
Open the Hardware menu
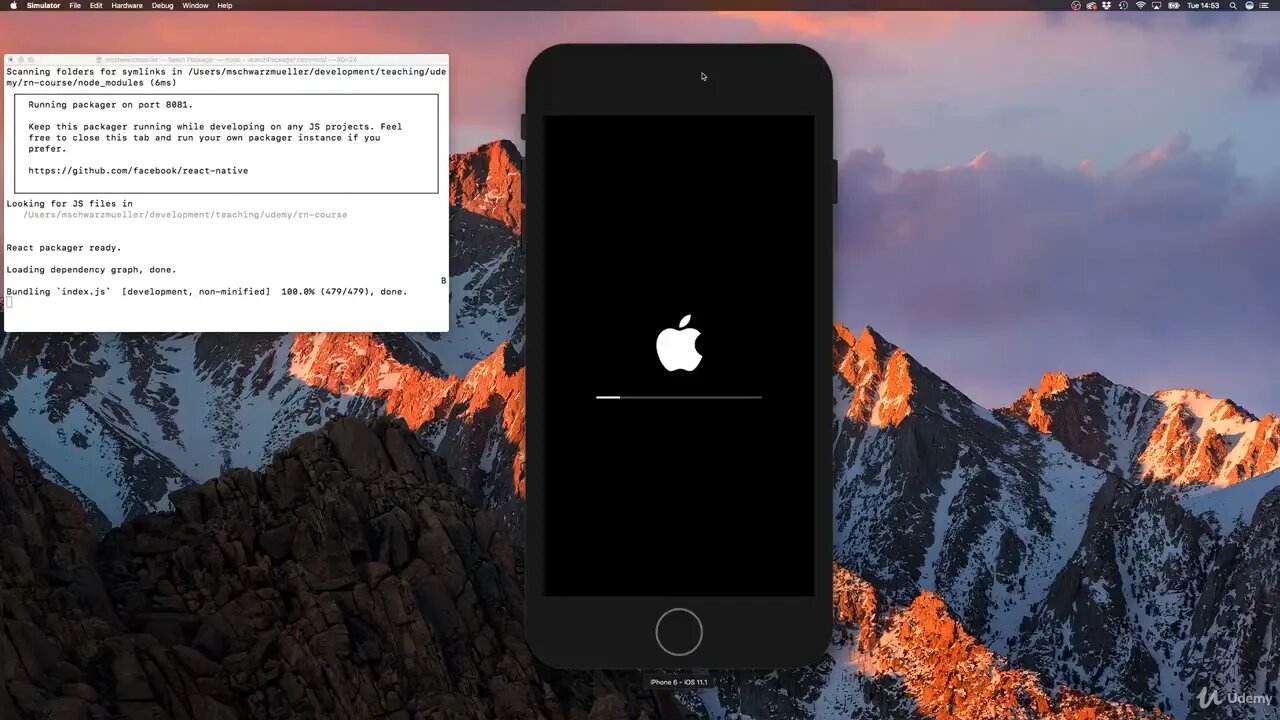(x=127, y=5)
